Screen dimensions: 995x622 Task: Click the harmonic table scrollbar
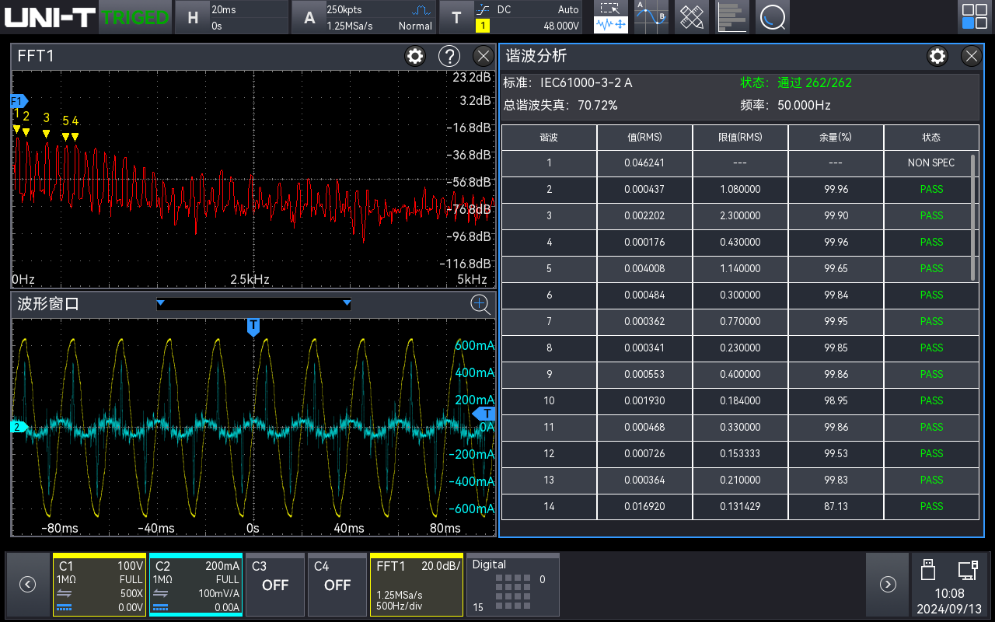(974, 218)
